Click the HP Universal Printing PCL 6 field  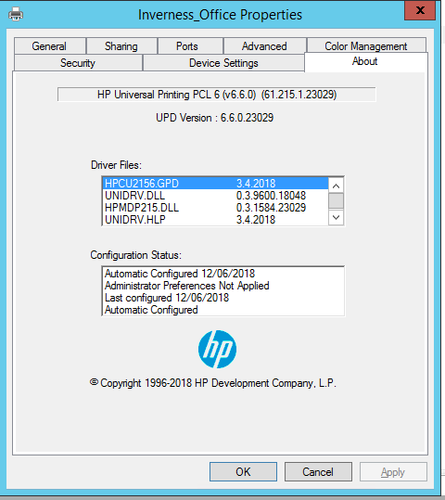coord(217,94)
